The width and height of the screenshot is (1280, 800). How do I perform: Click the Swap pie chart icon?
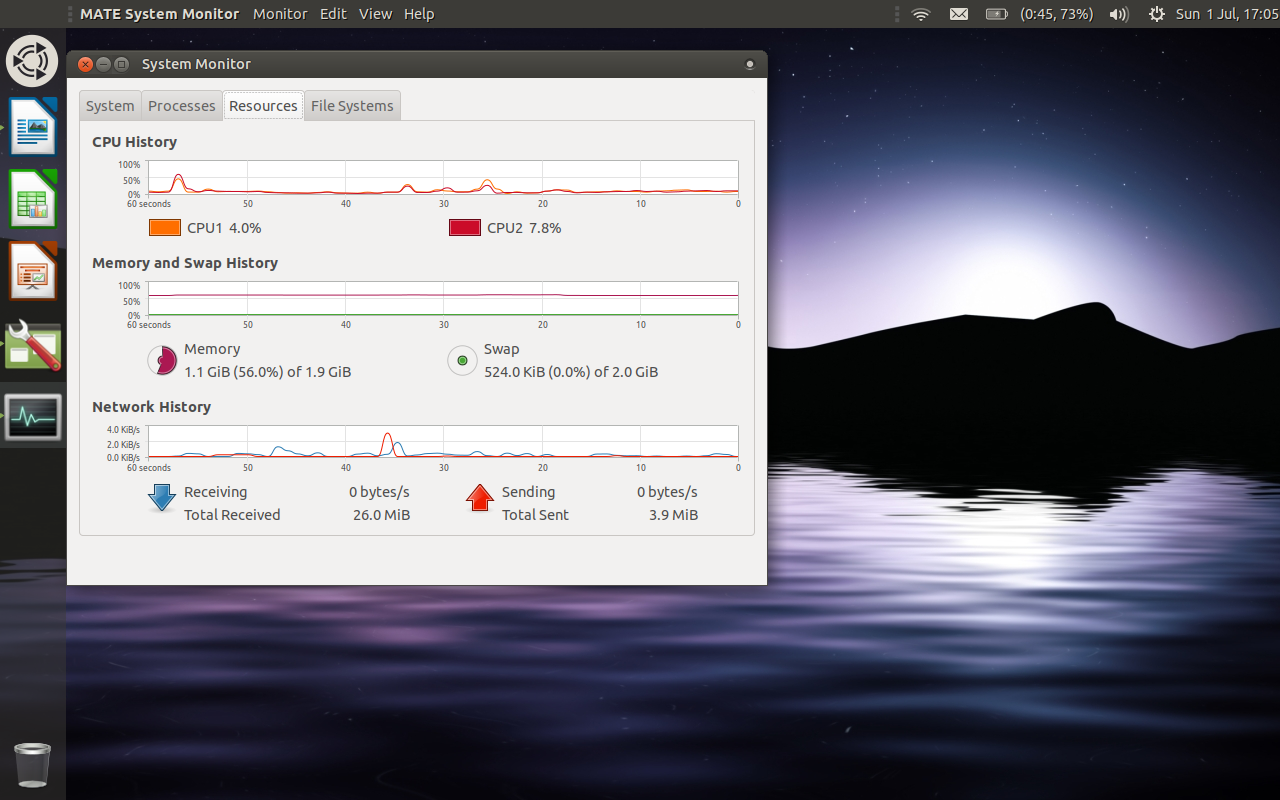(x=462, y=360)
